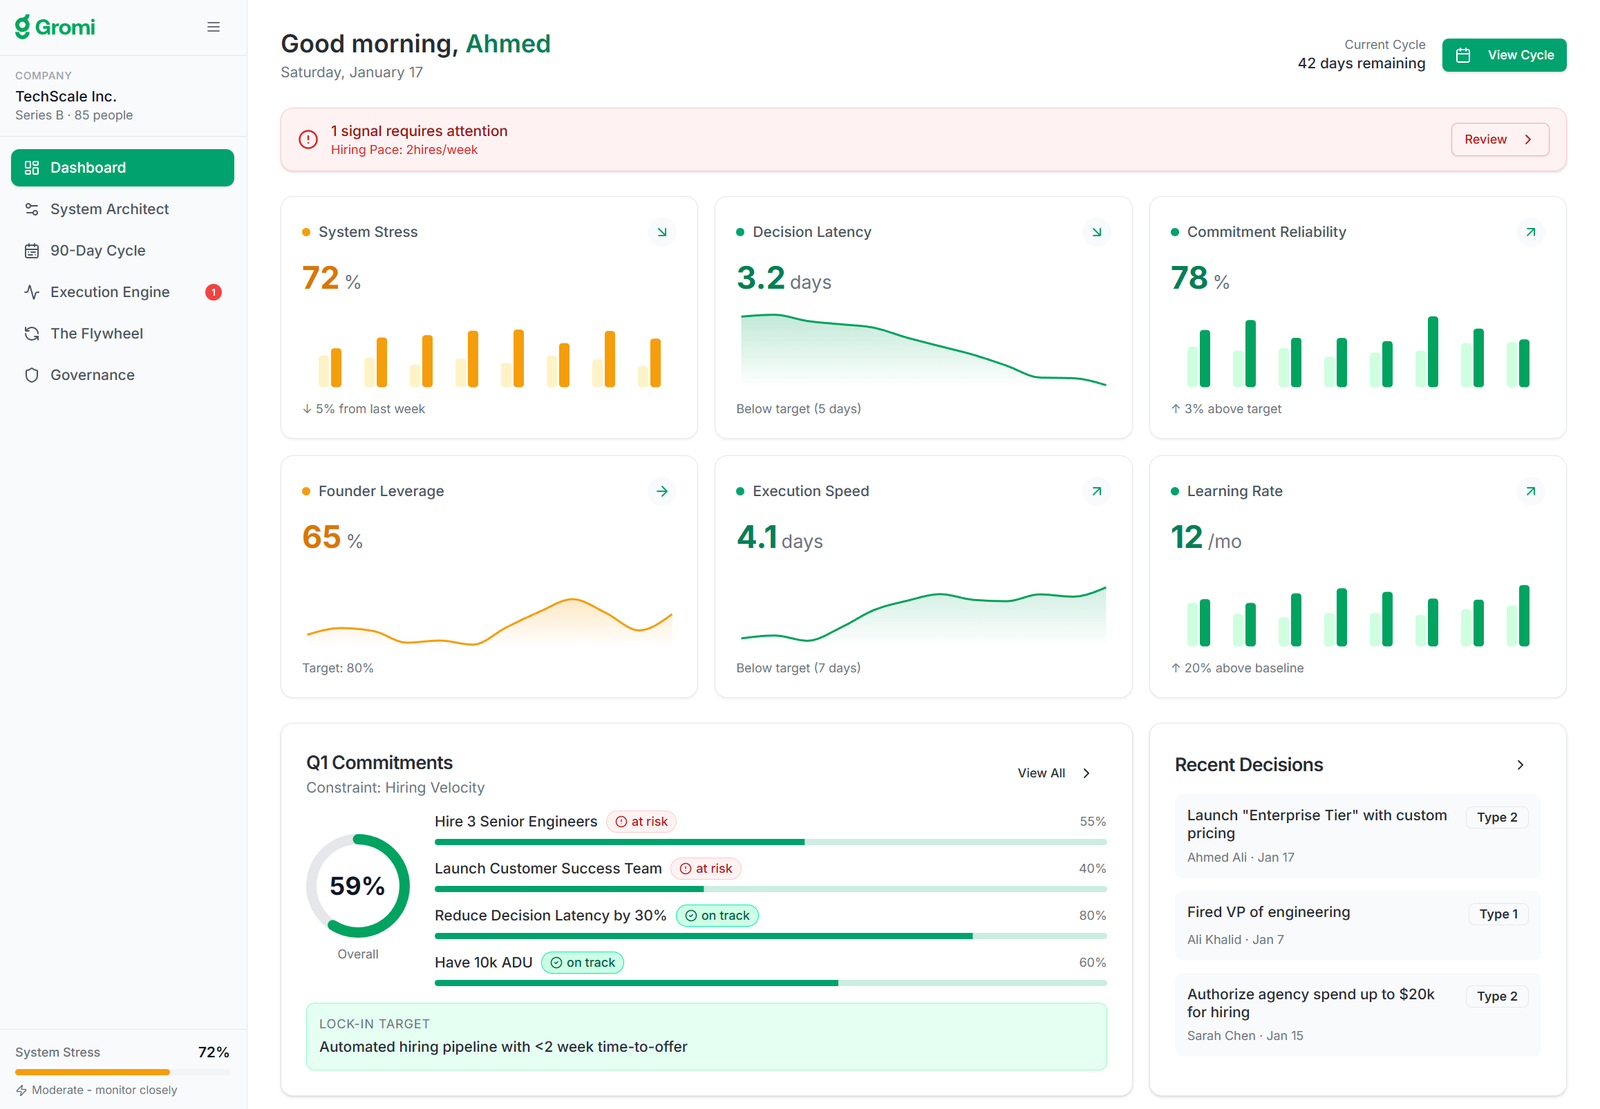Click Commitment Reliability trend arrow icon
1600x1109 pixels.
pyautogui.click(x=1530, y=232)
